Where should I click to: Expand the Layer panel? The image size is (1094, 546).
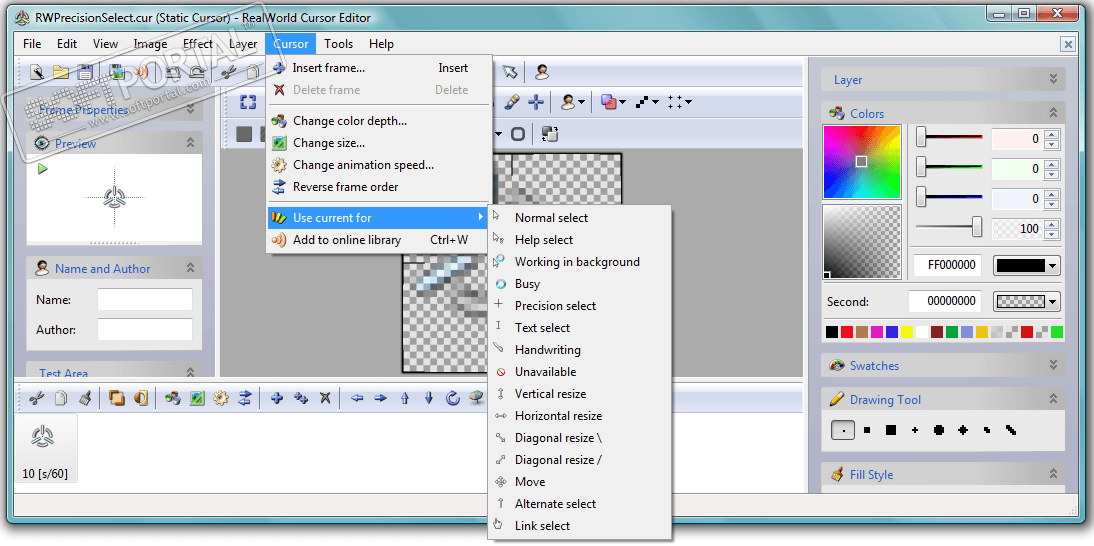[x=1054, y=79]
